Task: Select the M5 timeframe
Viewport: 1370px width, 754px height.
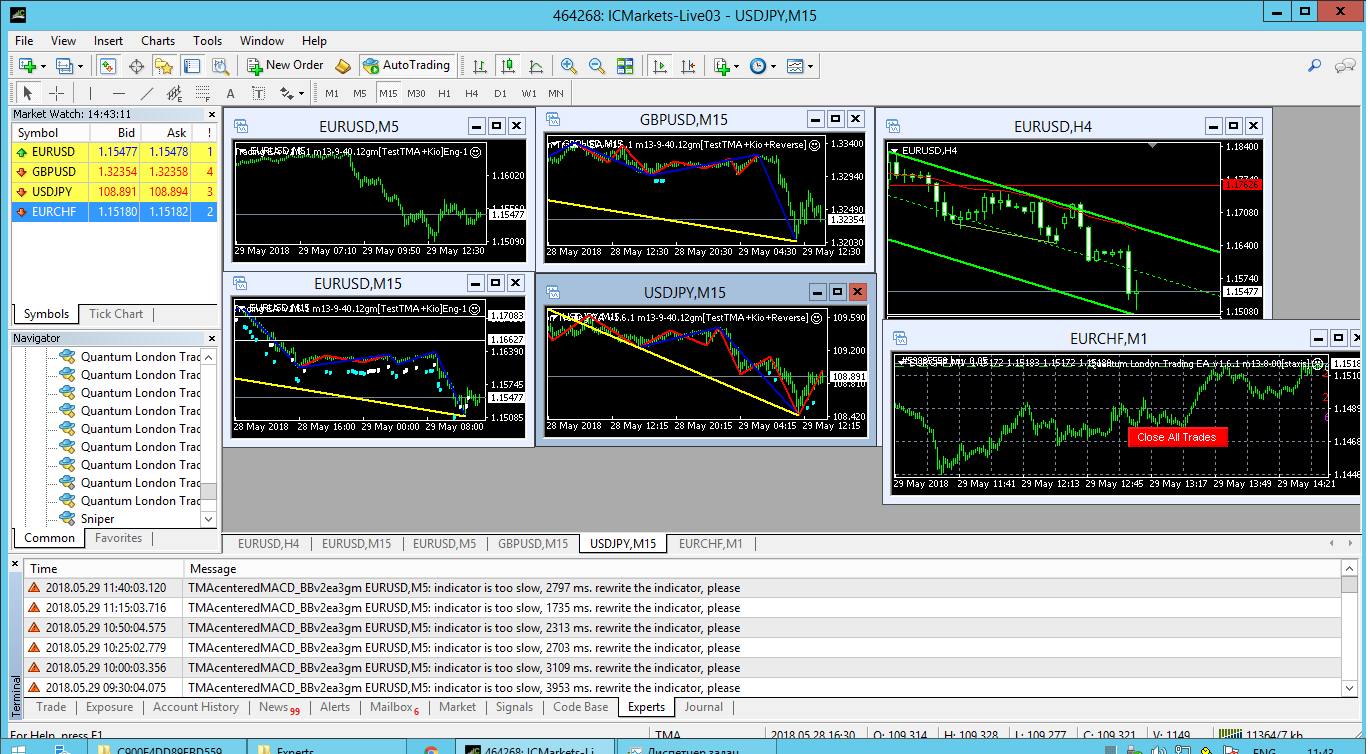Action: click(x=360, y=93)
